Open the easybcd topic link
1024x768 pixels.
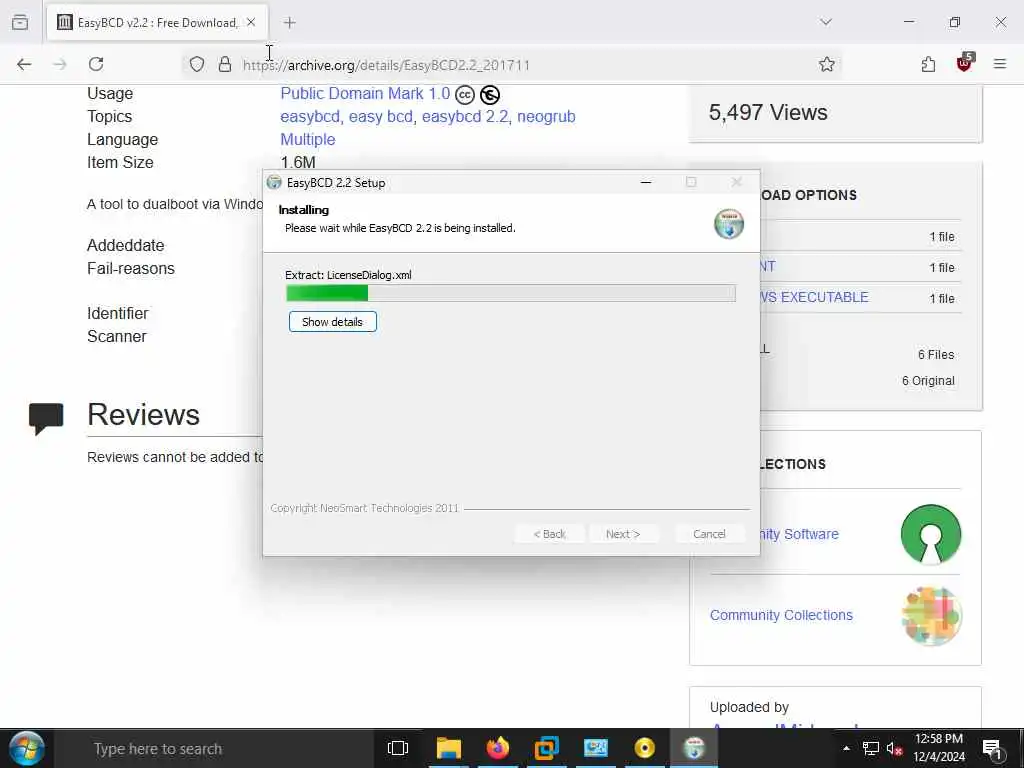pyautogui.click(x=310, y=116)
